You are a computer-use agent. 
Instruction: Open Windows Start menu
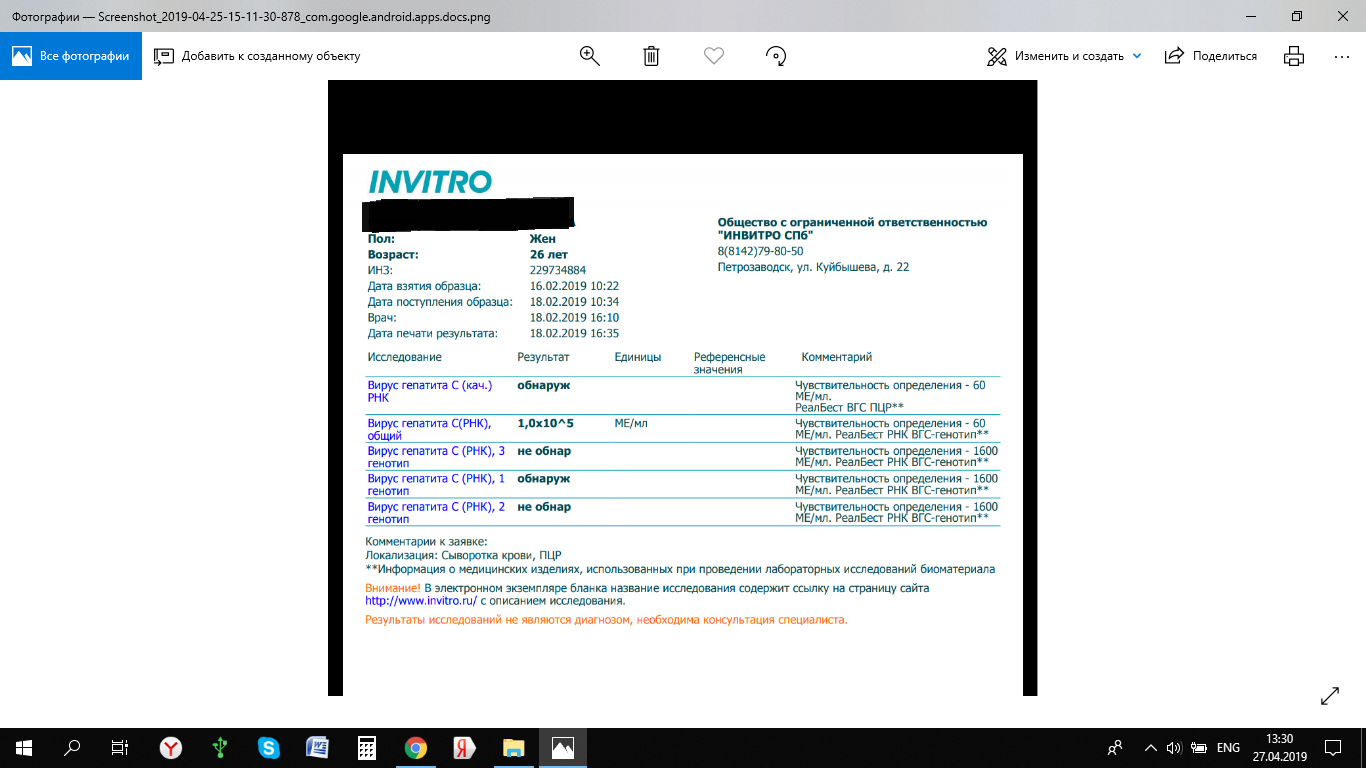click(24, 747)
